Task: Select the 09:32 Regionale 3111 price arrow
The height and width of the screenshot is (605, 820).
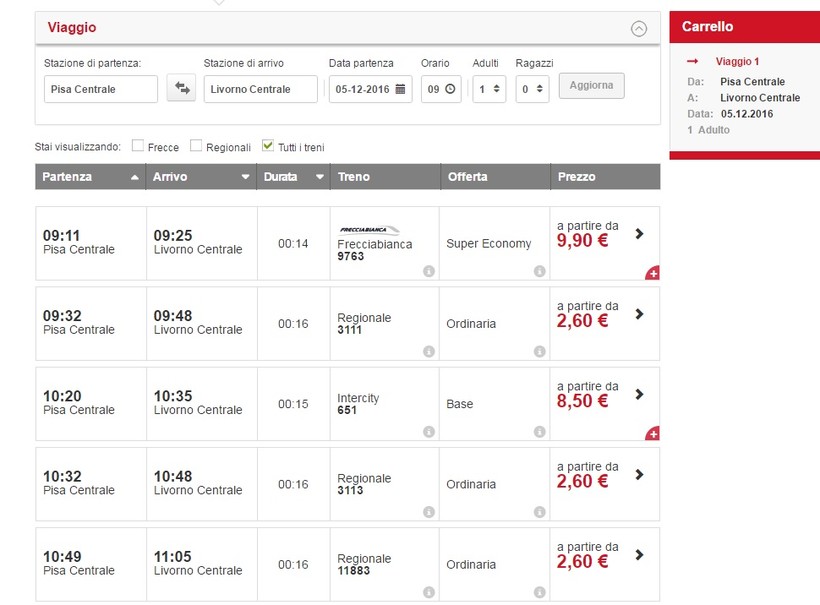Action: (639, 314)
